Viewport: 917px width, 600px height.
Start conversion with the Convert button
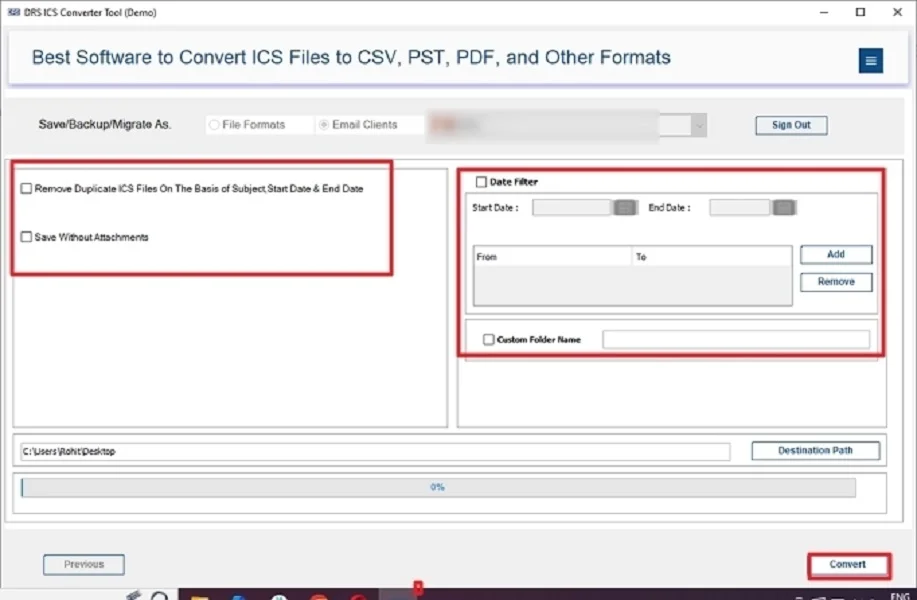848,565
